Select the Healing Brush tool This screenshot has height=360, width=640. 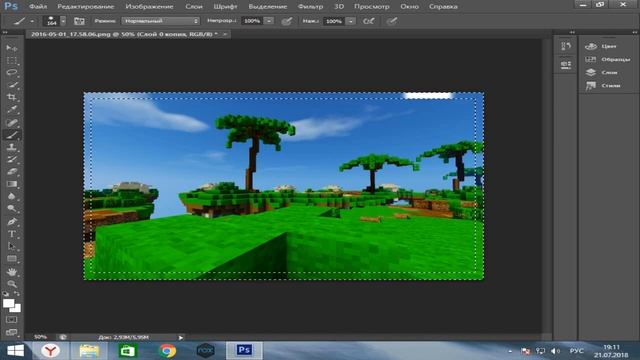(x=11, y=122)
